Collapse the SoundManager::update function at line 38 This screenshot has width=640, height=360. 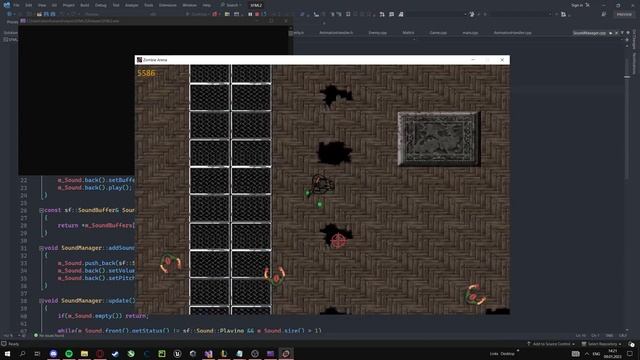point(41,301)
